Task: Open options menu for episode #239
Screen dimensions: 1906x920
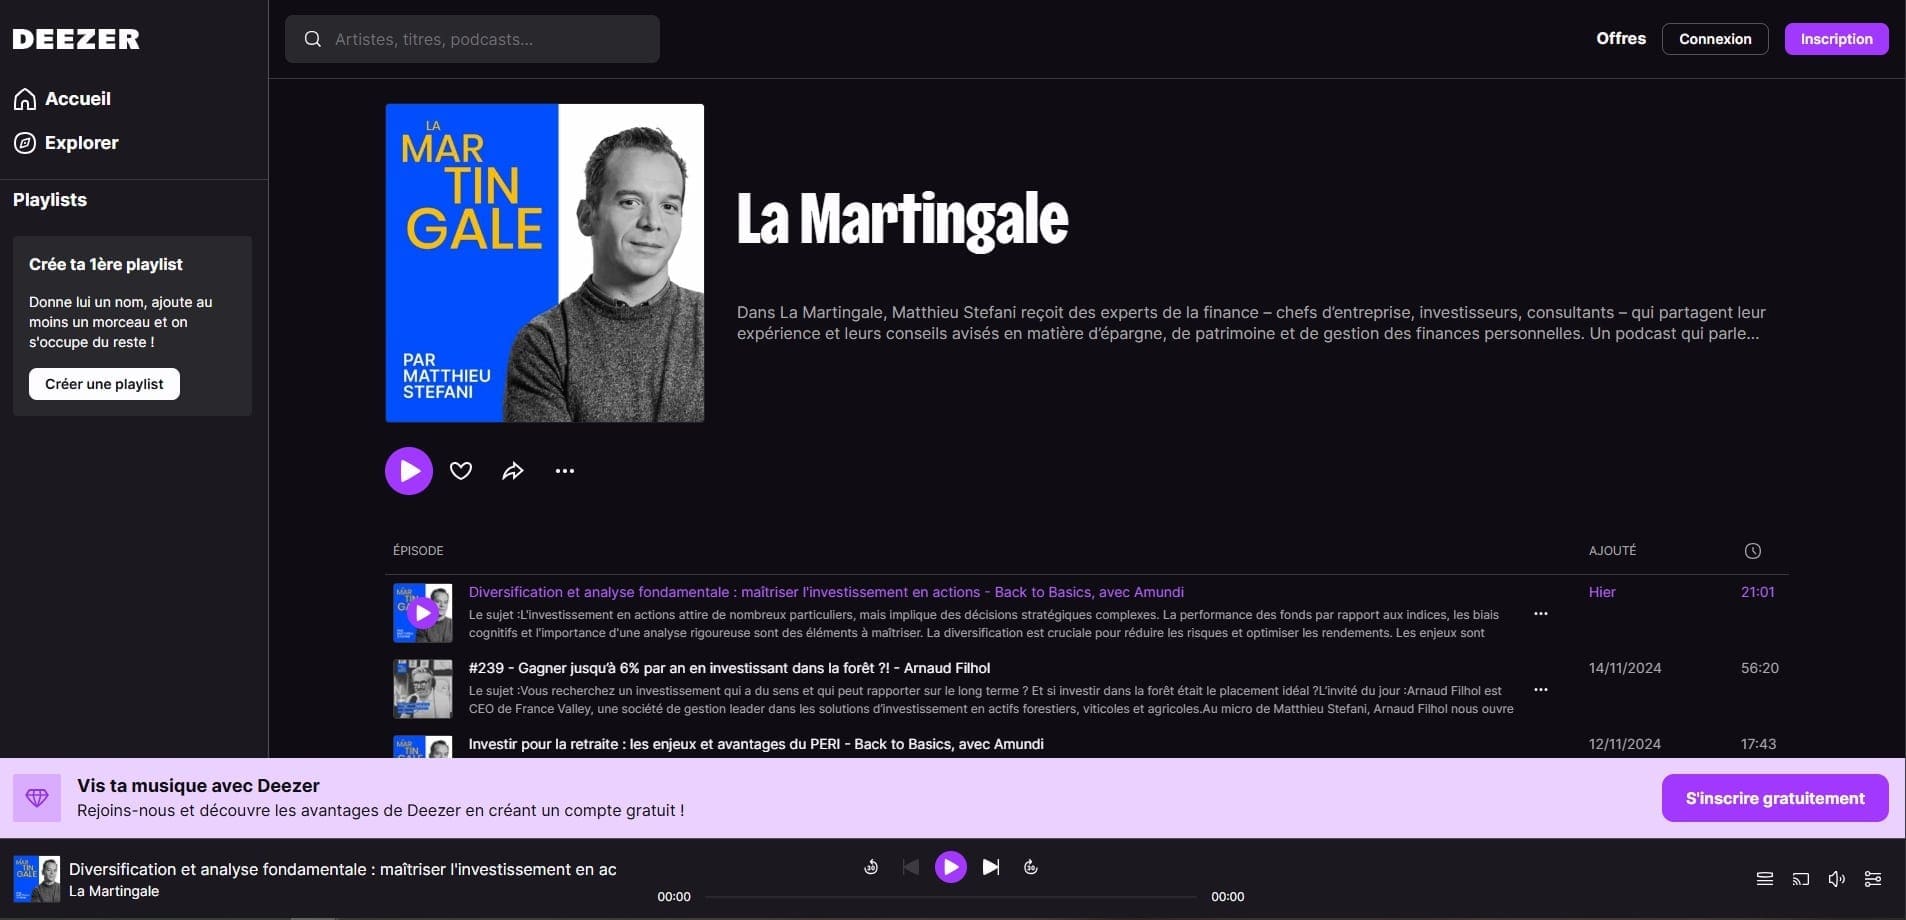Action: [x=1541, y=690]
